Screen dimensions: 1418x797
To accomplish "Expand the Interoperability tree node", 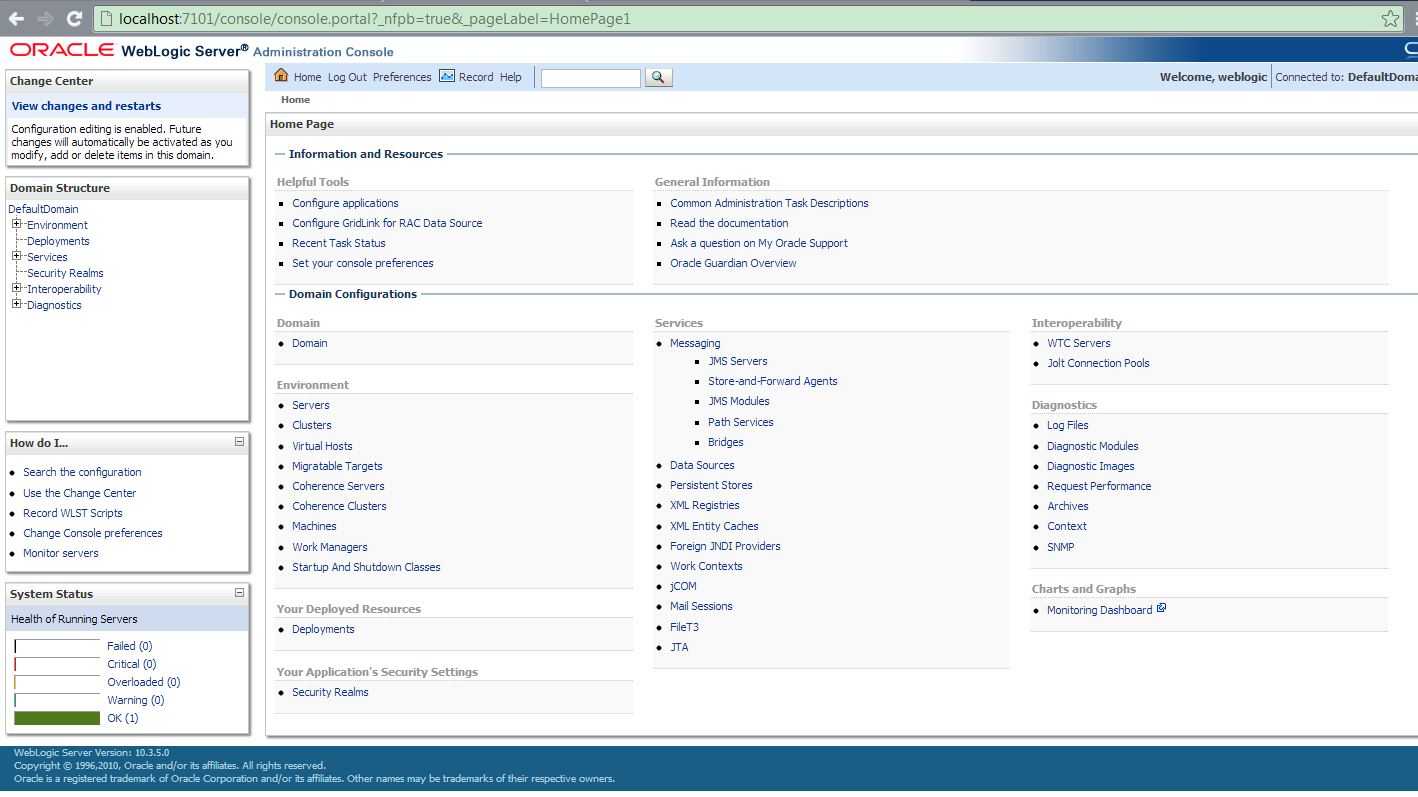I will click(17, 288).
